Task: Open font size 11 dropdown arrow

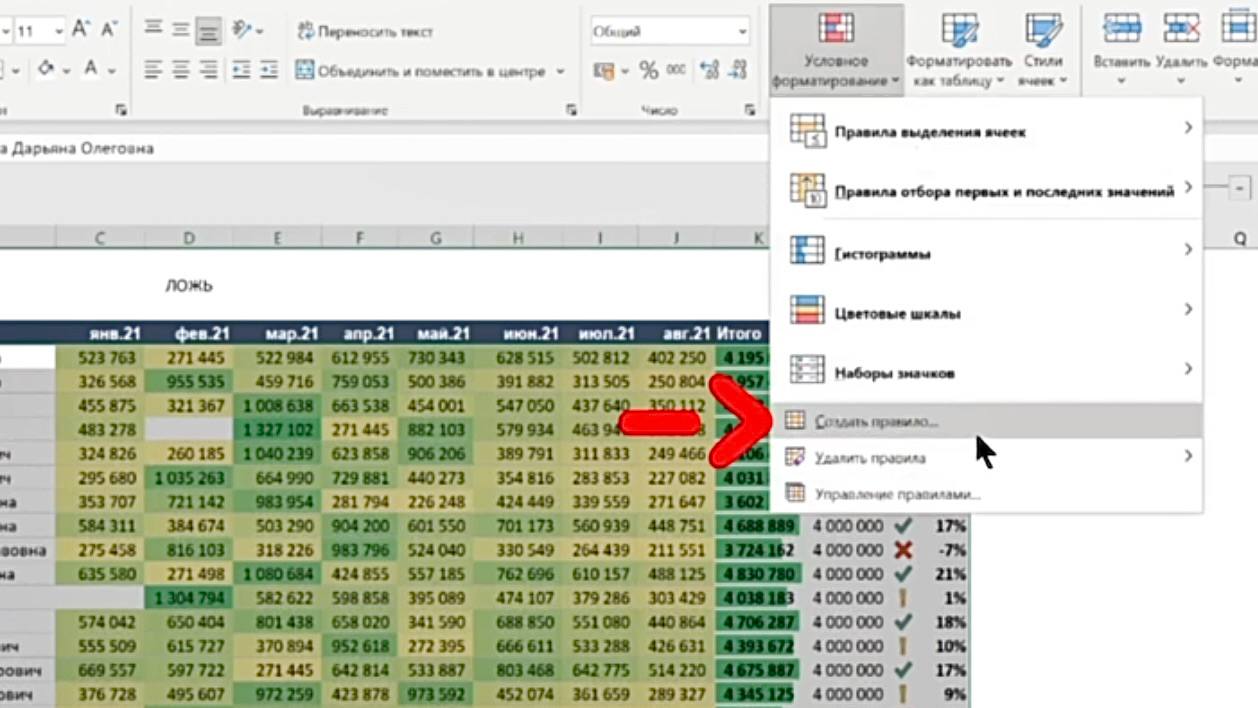Action: [x=58, y=31]
